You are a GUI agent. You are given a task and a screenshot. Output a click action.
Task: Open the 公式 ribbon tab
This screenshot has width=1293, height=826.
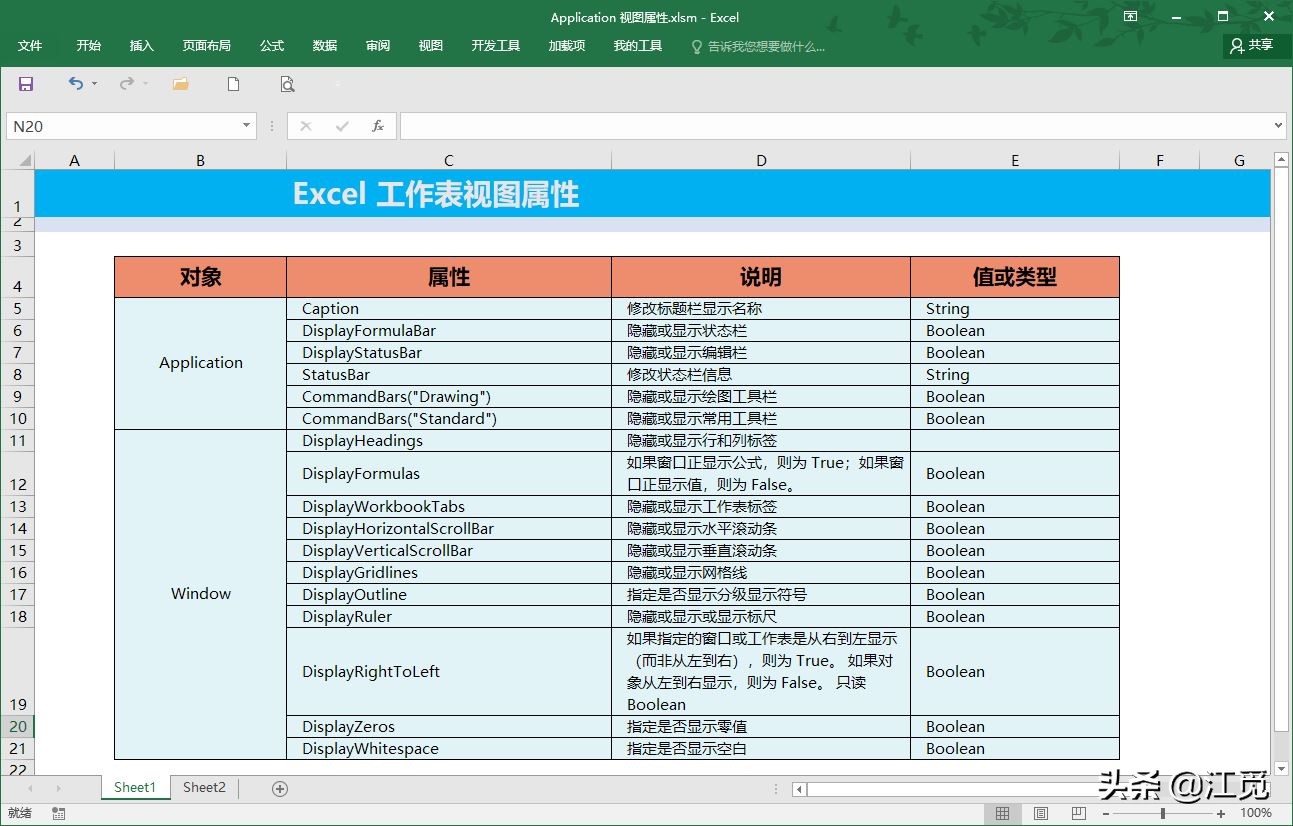click(272, 46)
